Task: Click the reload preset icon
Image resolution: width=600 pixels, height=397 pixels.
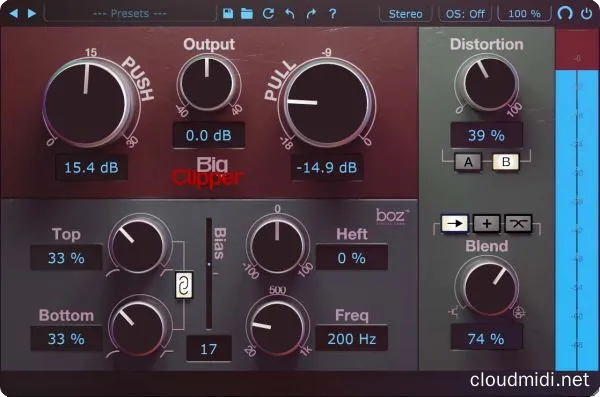Action: [x=268, y=14]
